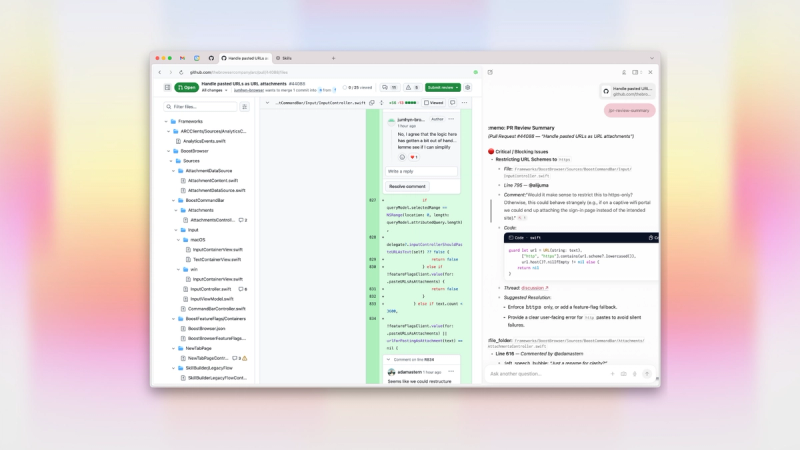This screenshot has width=800, height=450.
Task: Collapse the Frameworks folder
Action: [x=166, y=121]
